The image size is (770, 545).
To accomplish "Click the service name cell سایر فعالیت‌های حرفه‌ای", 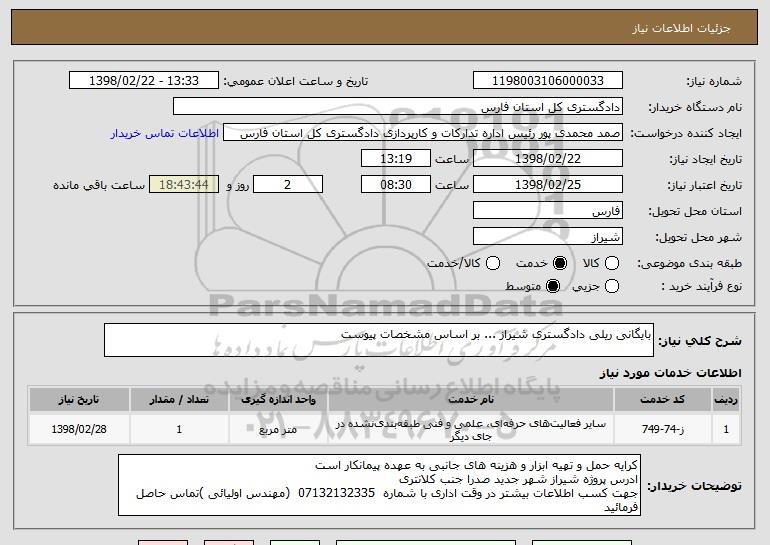I will 471,429.
